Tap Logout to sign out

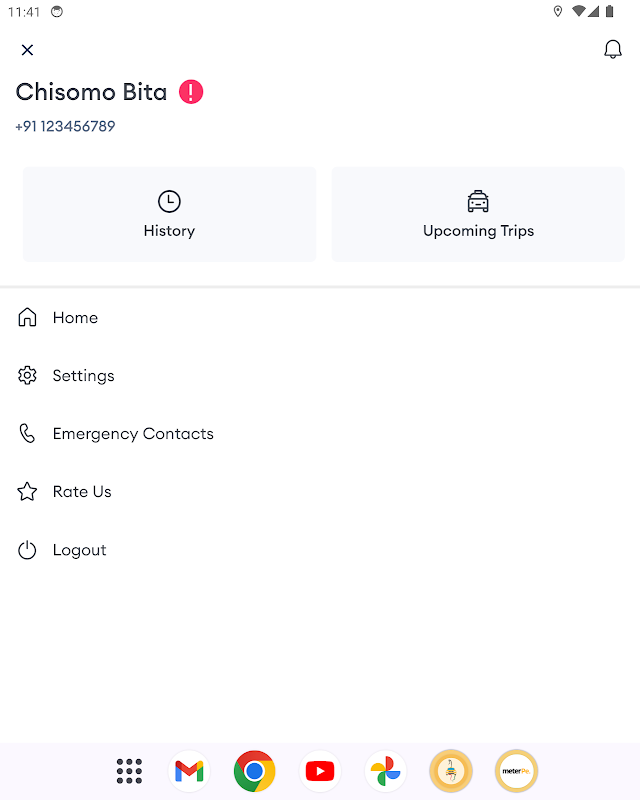(79, 550)
